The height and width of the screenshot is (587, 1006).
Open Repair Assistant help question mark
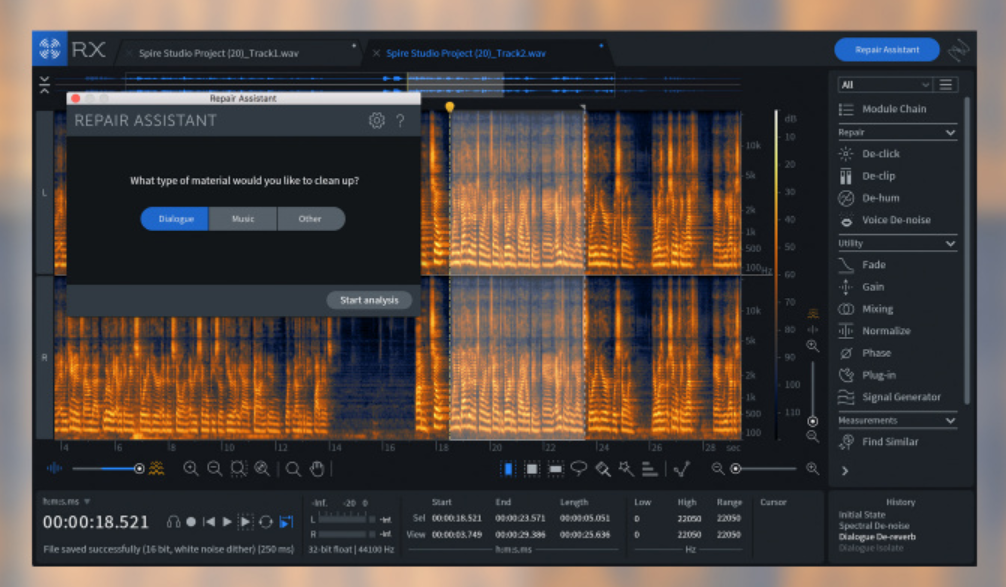pyautogui.click(x=400, y=121)
